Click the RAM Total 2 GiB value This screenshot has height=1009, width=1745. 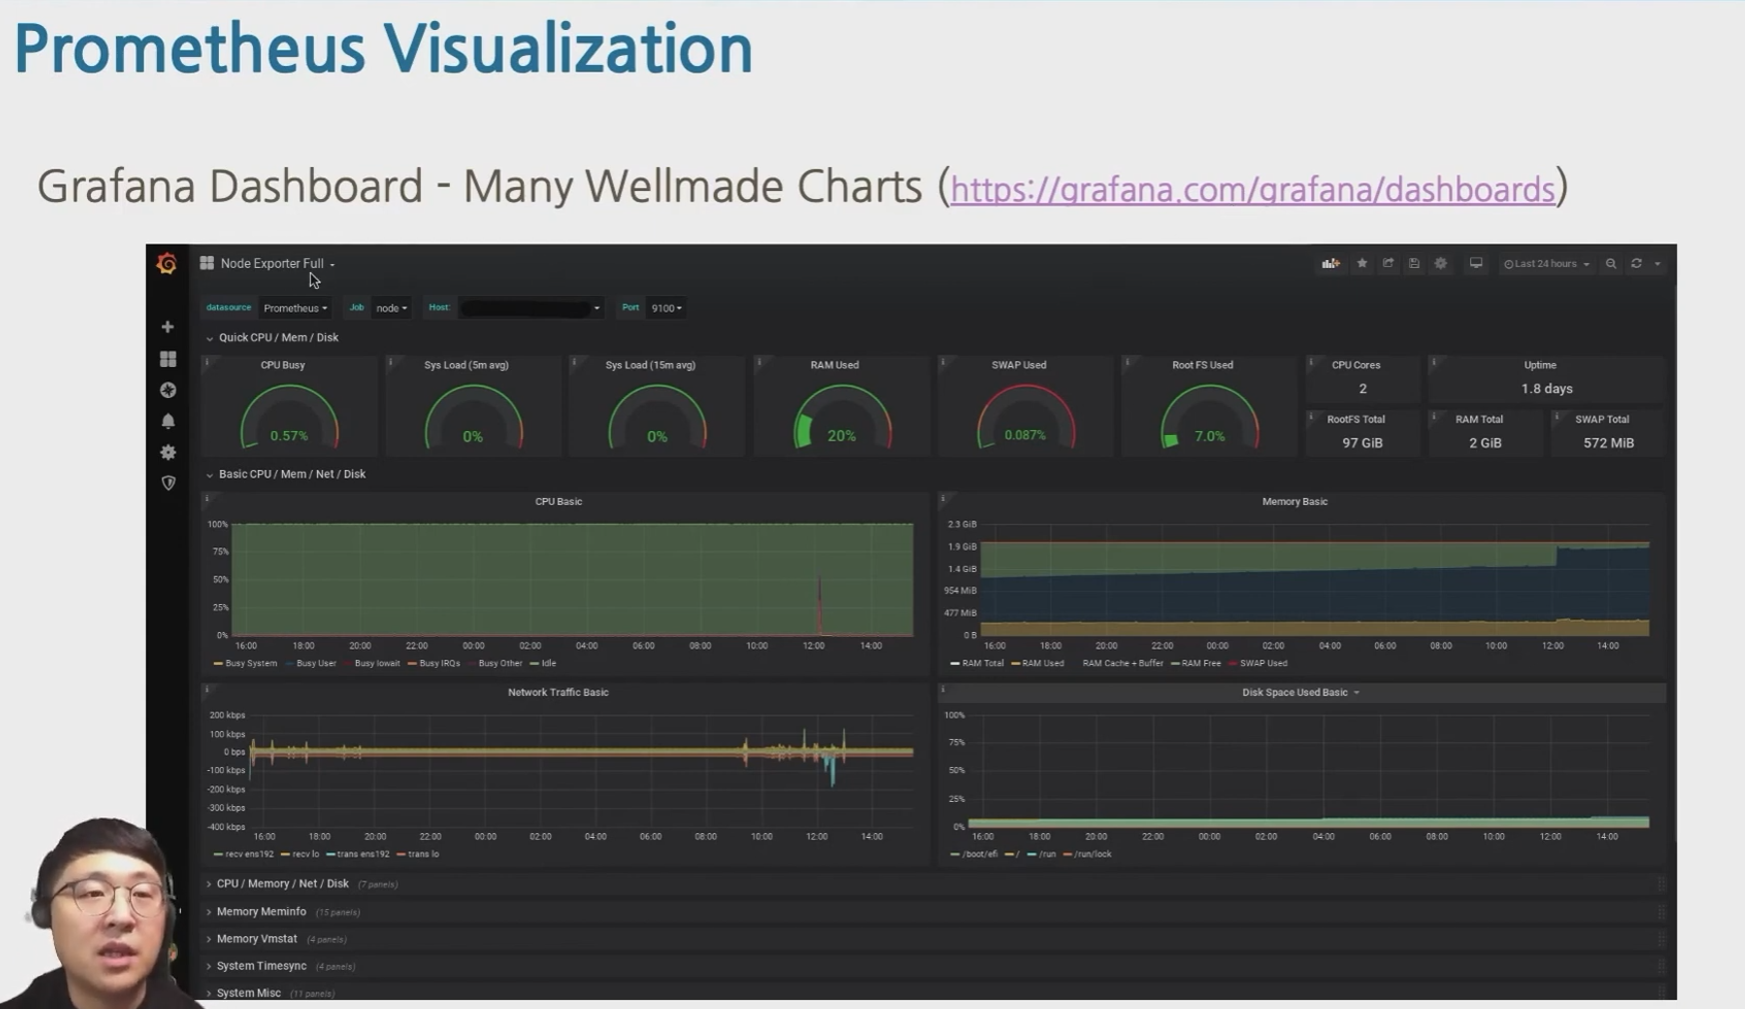click(x=1485, y=443)
